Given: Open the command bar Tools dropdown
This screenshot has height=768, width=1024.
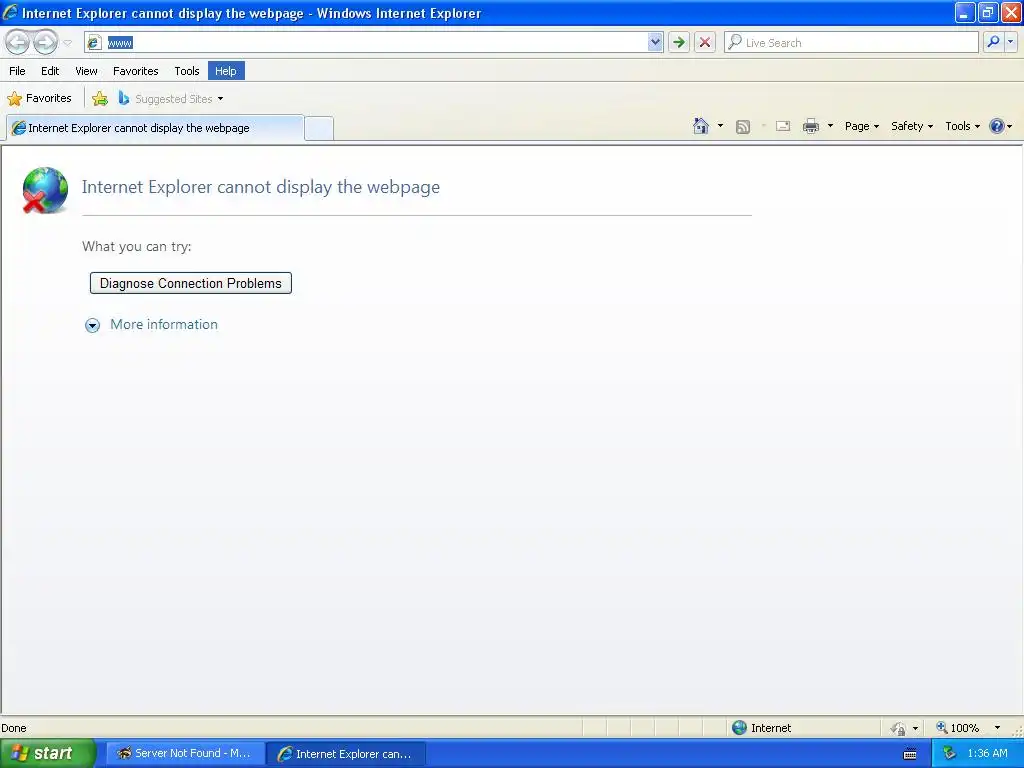Looking at the screenshot, I should point(962,126).
